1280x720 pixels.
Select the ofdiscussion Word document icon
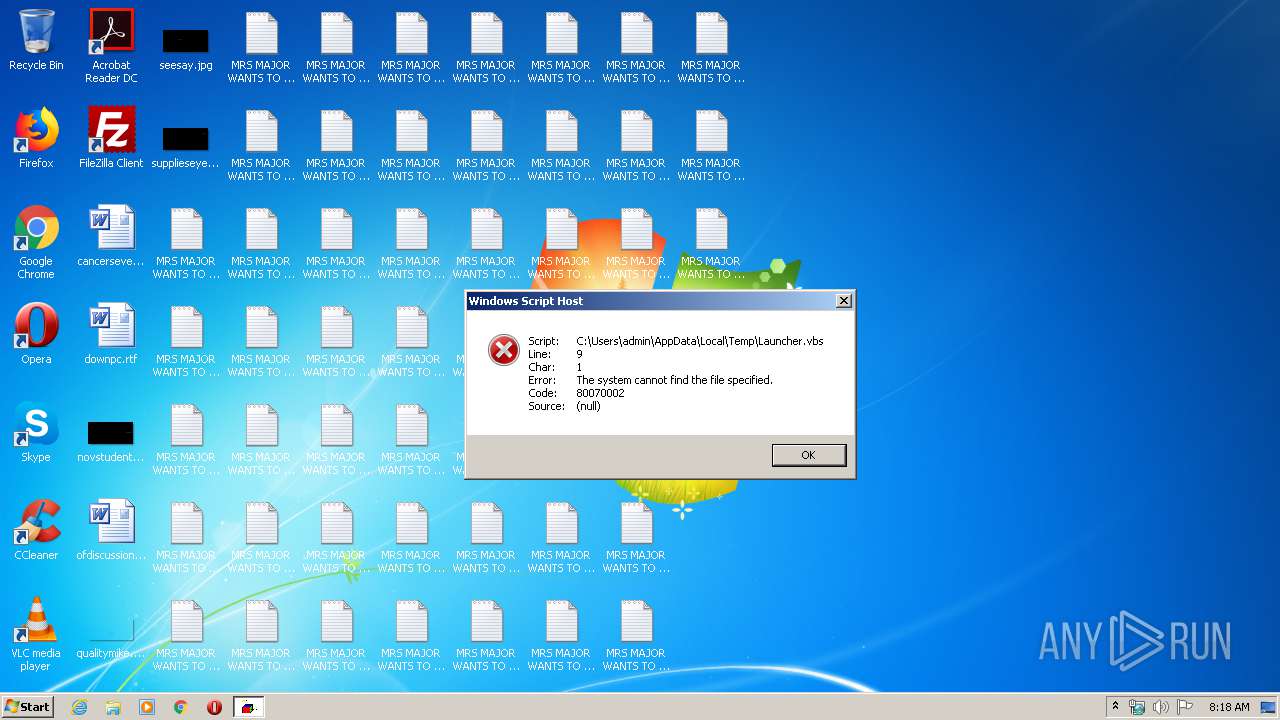[x=111, y=530]
